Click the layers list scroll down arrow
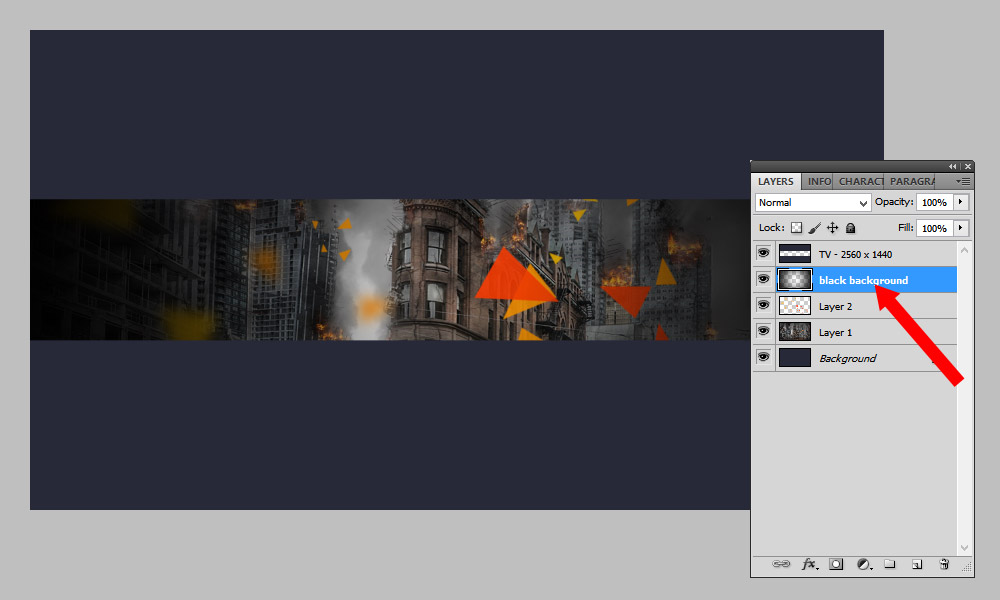Image resolution: width=1000 pixels, height=600 pixels. (964, 548)
